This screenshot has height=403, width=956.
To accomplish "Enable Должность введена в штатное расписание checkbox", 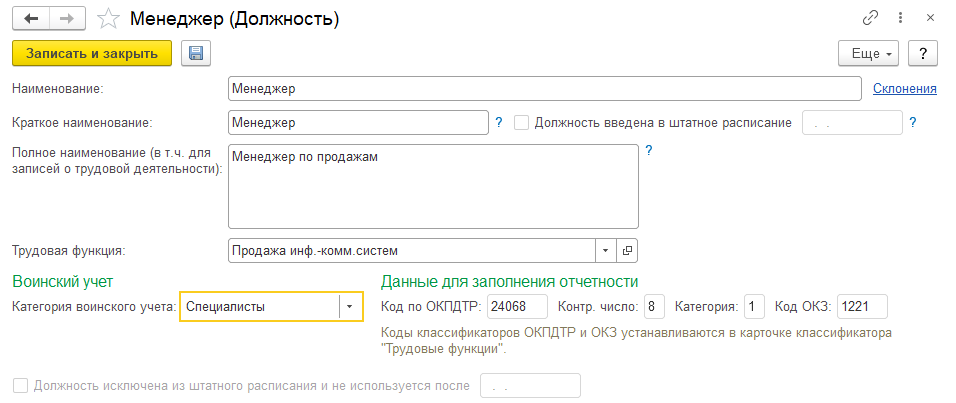I will (521, 123).
